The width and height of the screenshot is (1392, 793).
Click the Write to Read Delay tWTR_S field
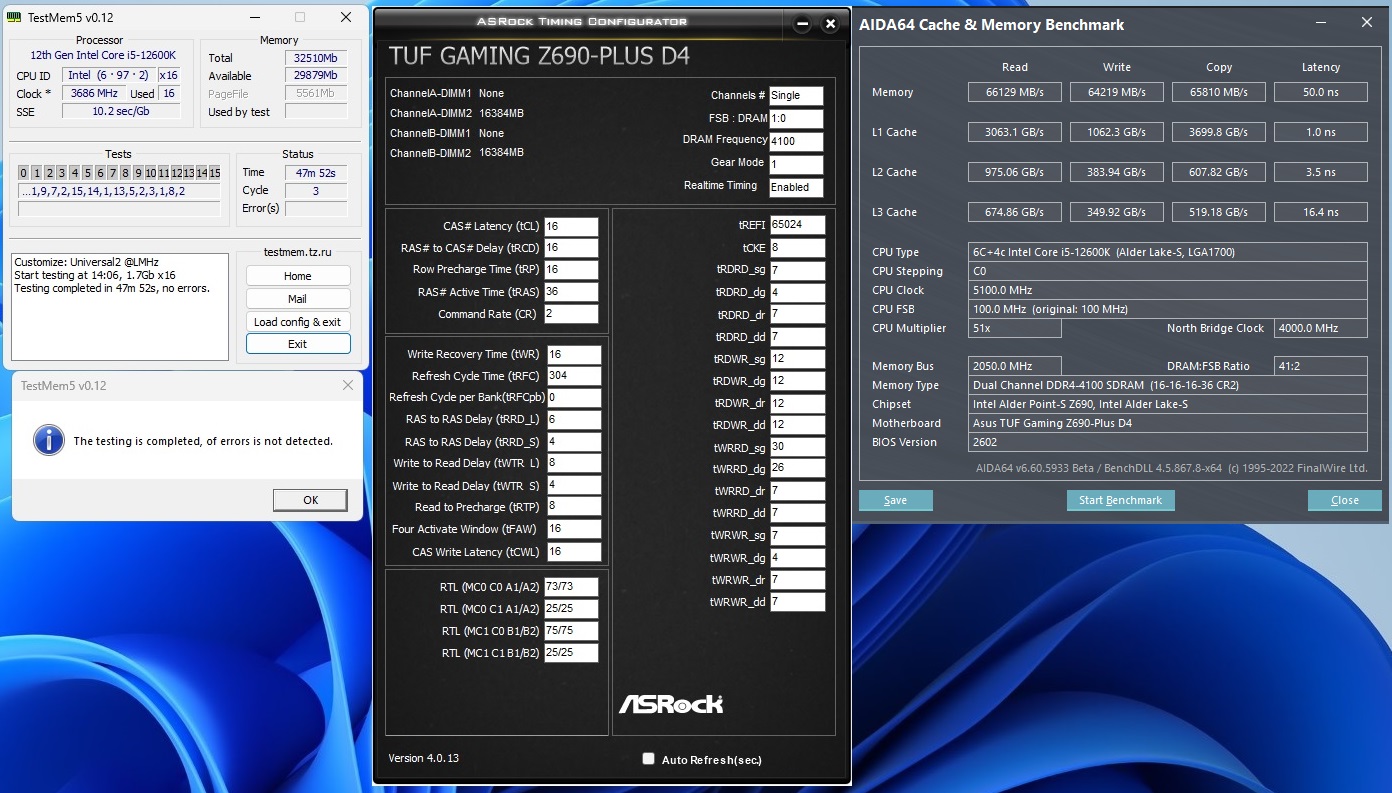(x=574, y=486)
